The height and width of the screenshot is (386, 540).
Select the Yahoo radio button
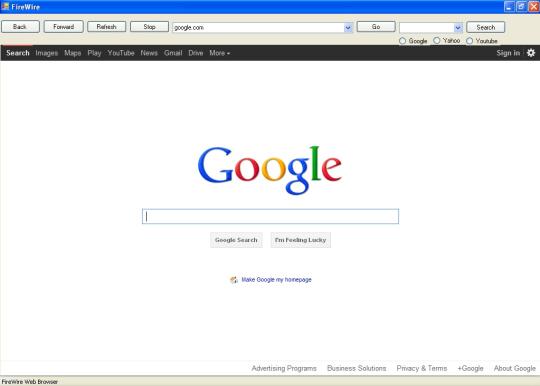pos(437,41)
